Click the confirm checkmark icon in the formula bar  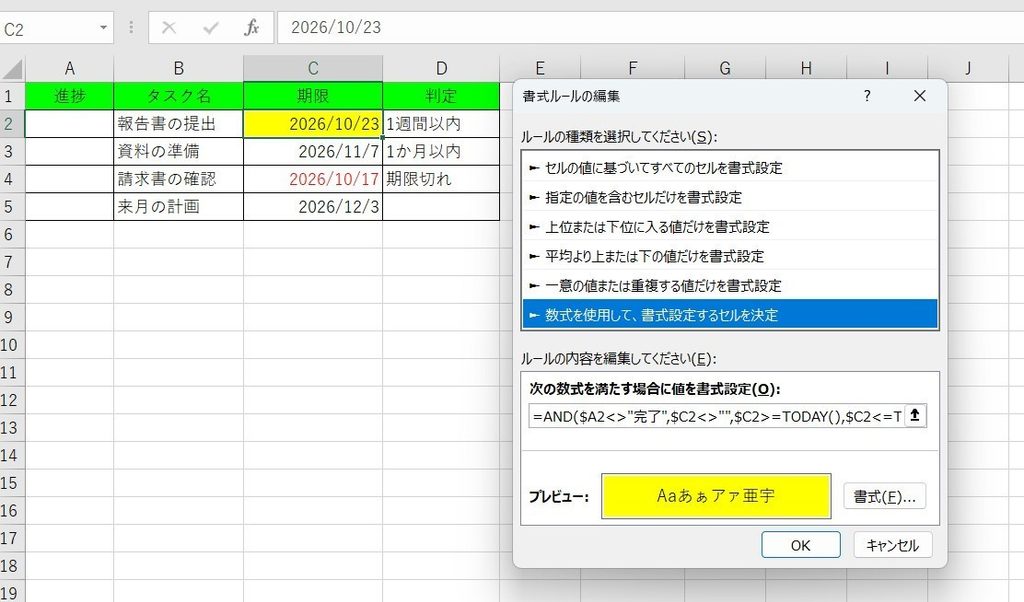point(210,27)
